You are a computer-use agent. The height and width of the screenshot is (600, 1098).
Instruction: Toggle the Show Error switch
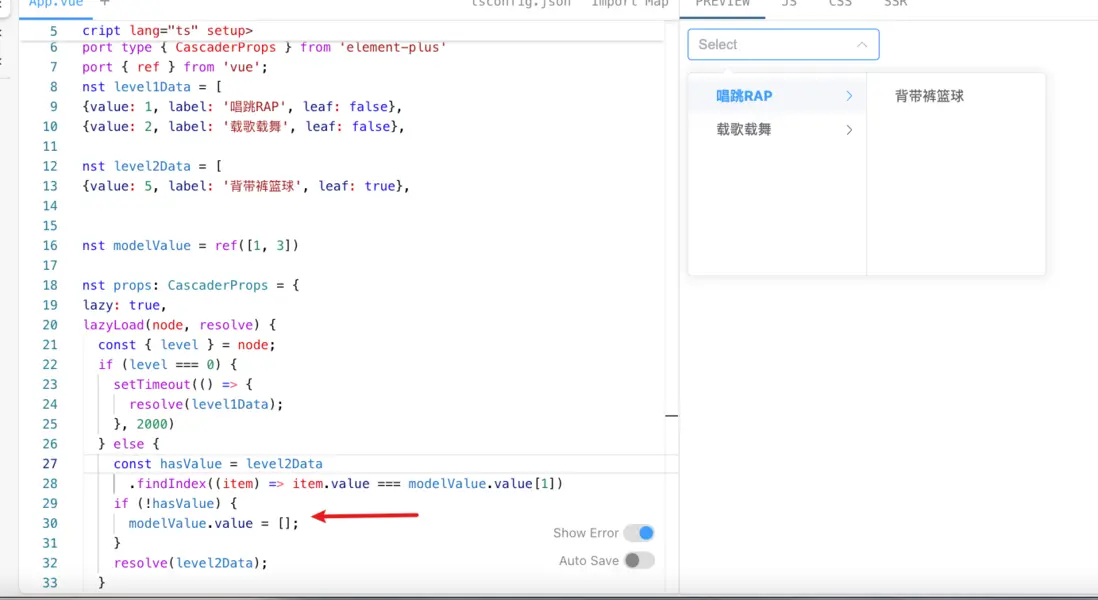click(639, 533)
